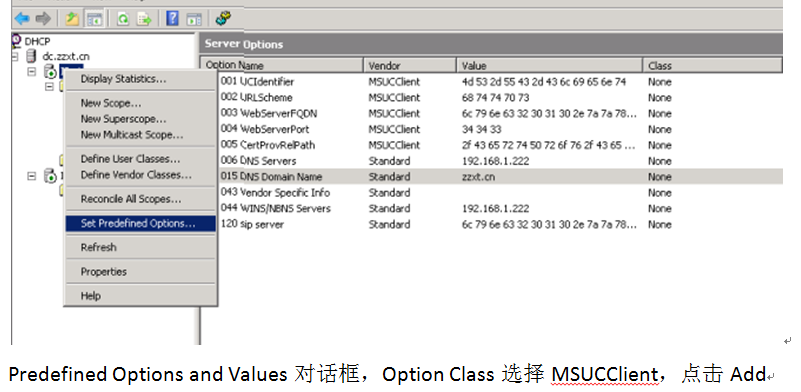
Task: Sort by the Value column header
Action: coord(550,65)
